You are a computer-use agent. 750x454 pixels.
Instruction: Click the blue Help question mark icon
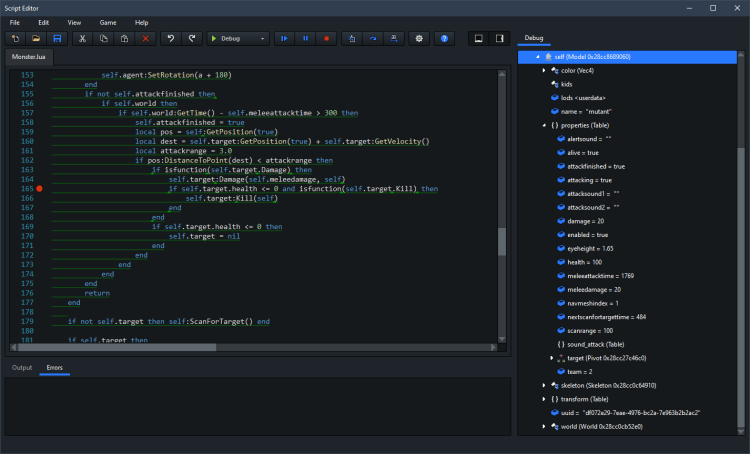click(x=444, y=38)
